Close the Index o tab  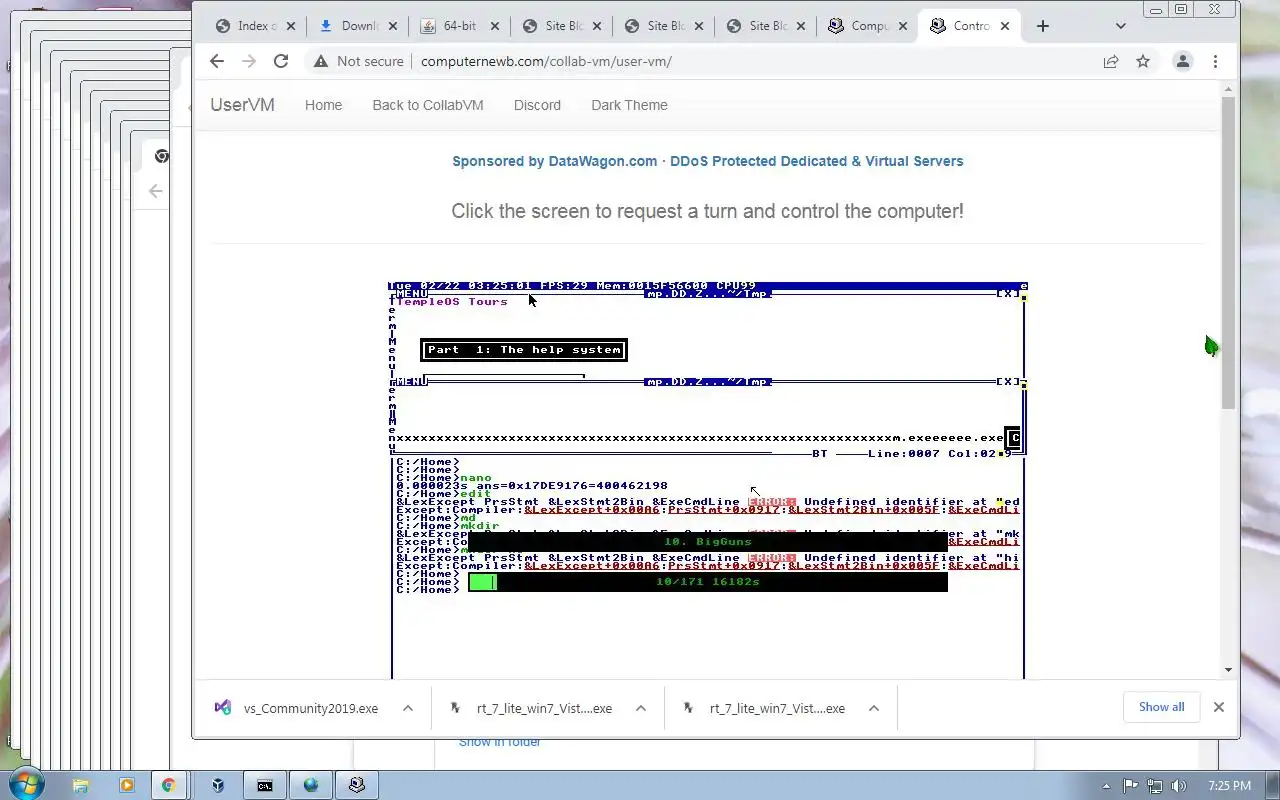pyautogui.click(x=291, y=26)
